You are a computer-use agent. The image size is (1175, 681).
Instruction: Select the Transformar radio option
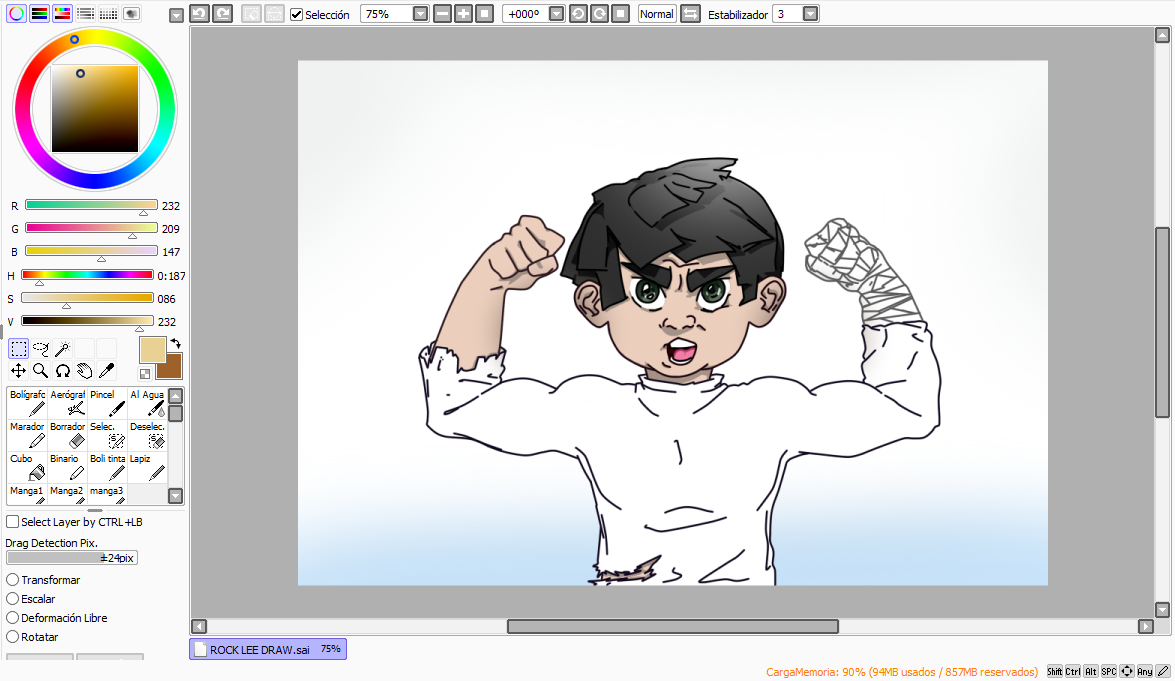coord(13,580)
